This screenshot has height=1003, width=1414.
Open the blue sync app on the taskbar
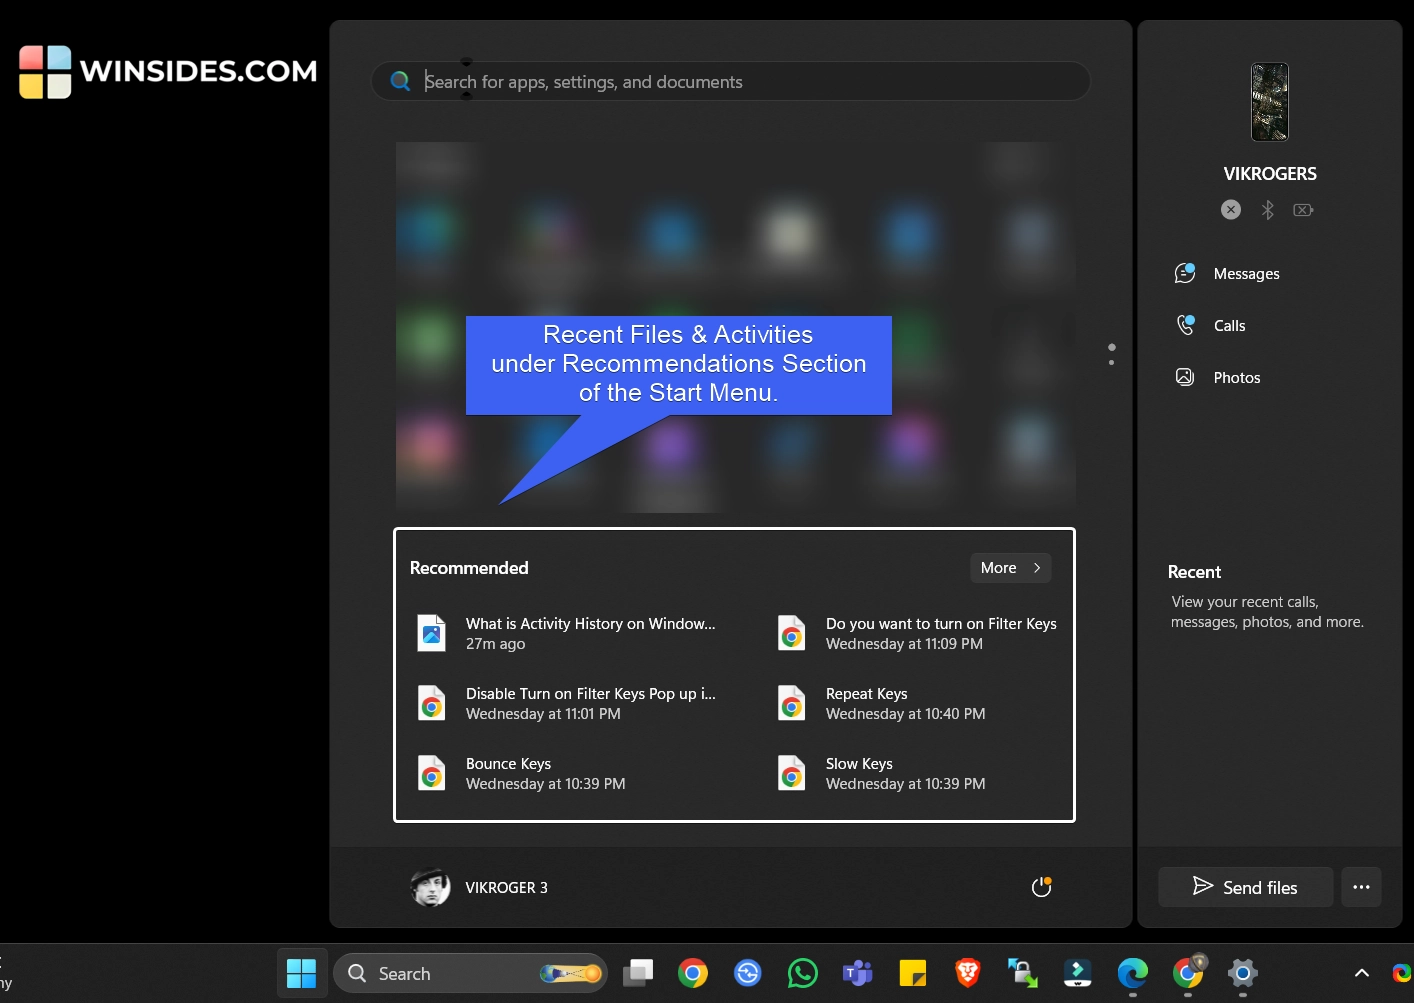click(748, 973)
